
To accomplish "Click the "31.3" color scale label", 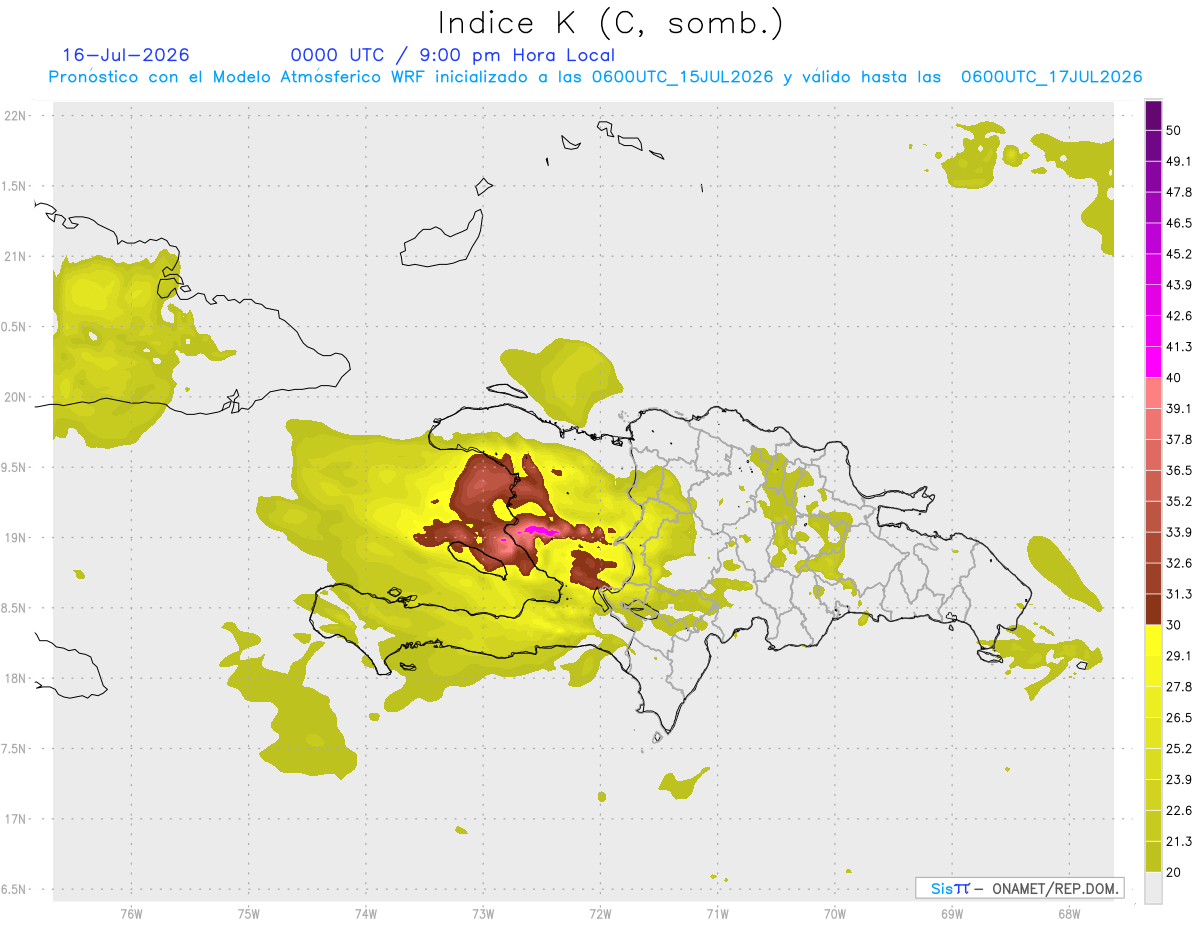I will (x=1179, y=594).
